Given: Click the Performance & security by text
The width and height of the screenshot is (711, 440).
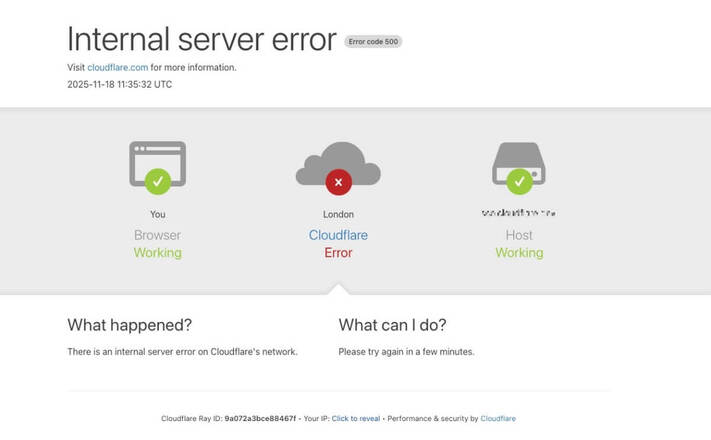Looking at the screenshot, I should coord(433,419).
